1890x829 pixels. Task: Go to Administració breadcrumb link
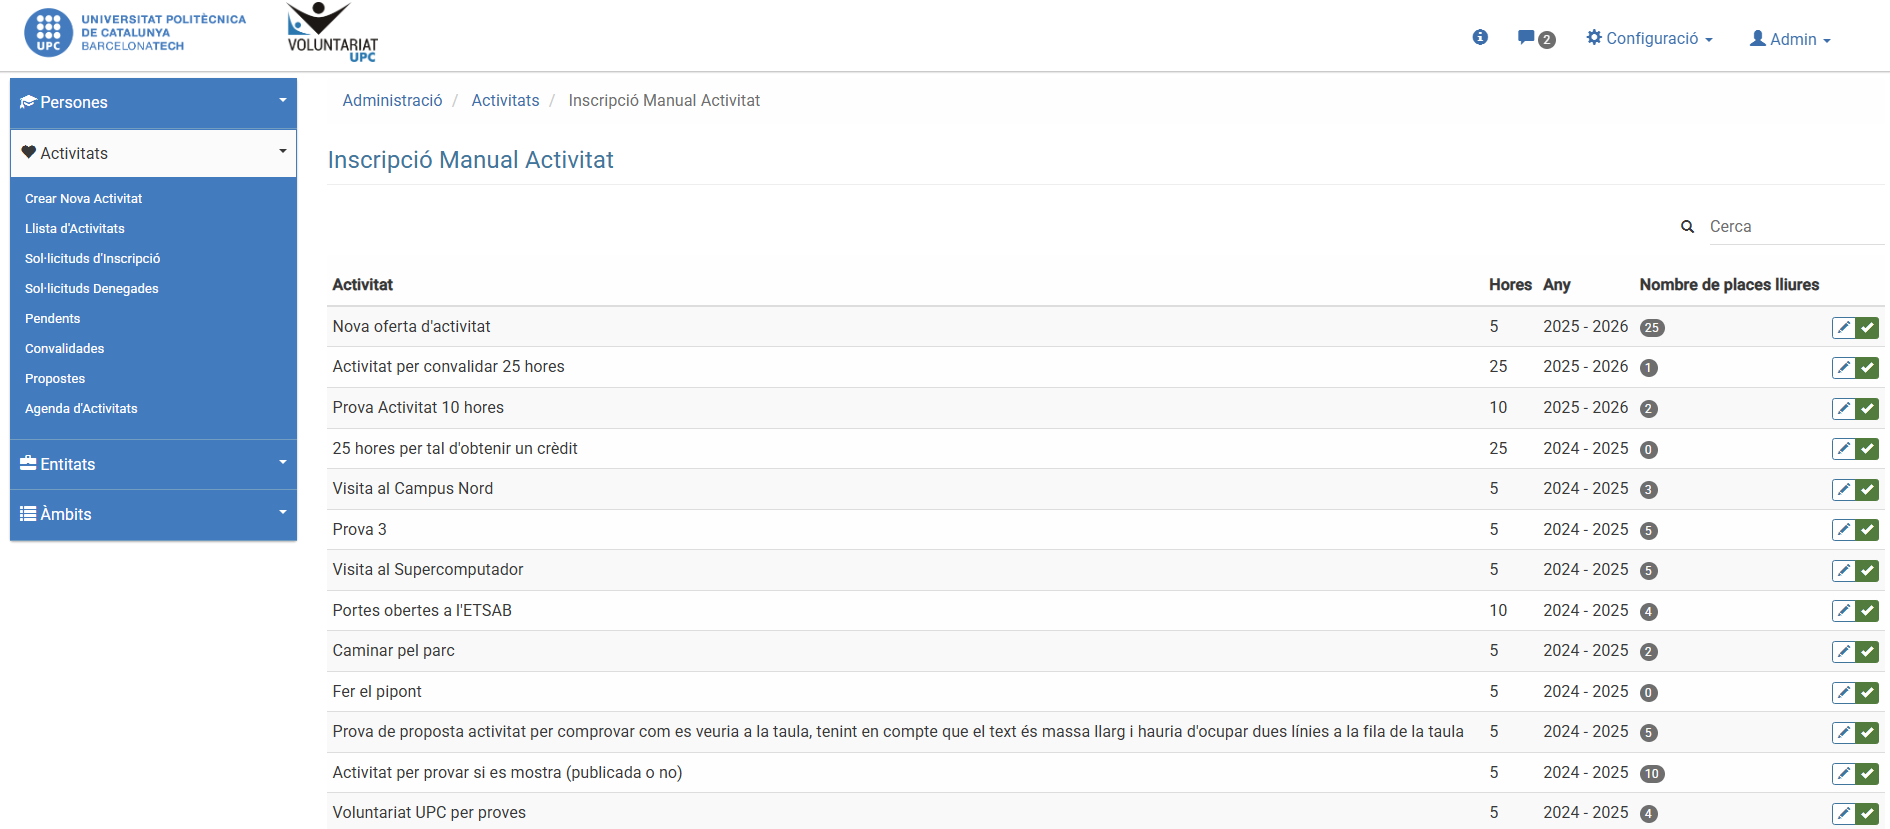click(392, 101)
